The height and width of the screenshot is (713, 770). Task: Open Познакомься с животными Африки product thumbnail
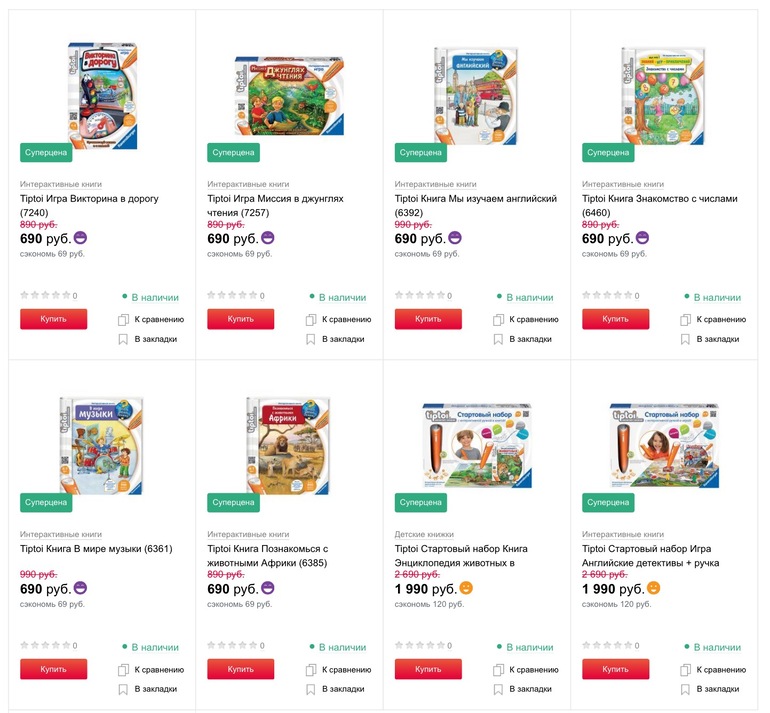[289, 445]
